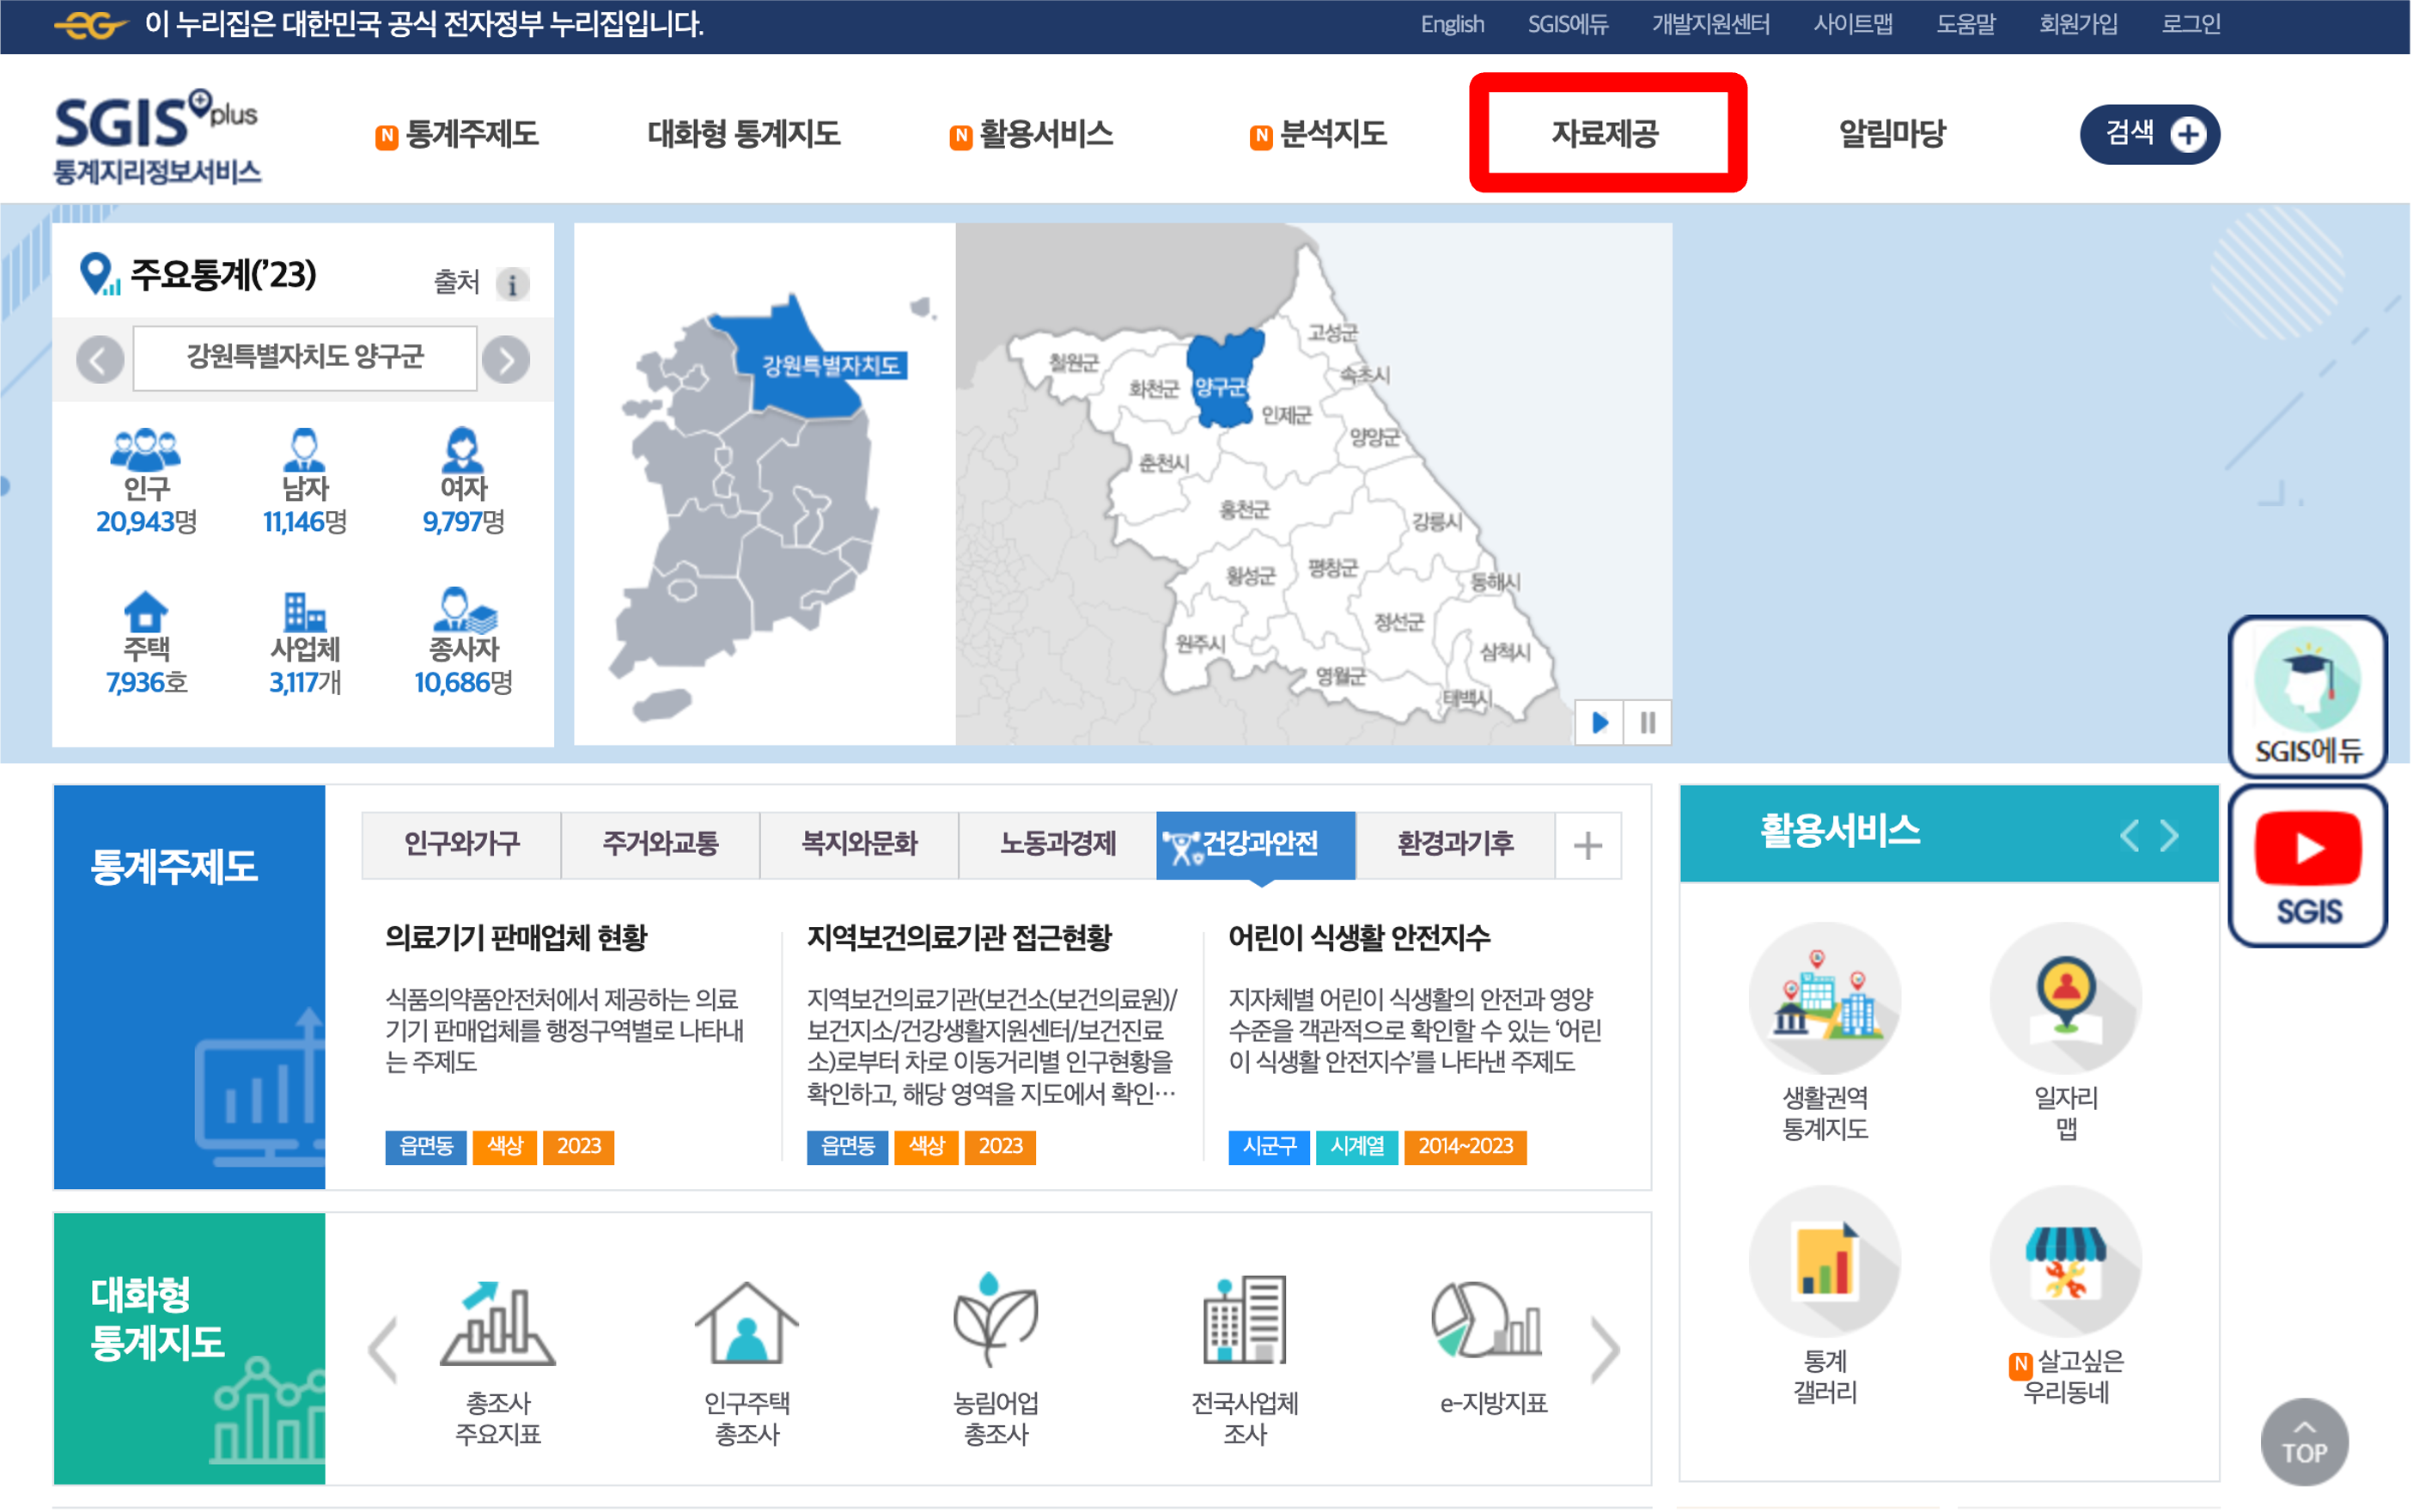Click the 인구주택 총조사 house icon
Viewport: 2413px width, 1512px height.
coord(746,1322)
